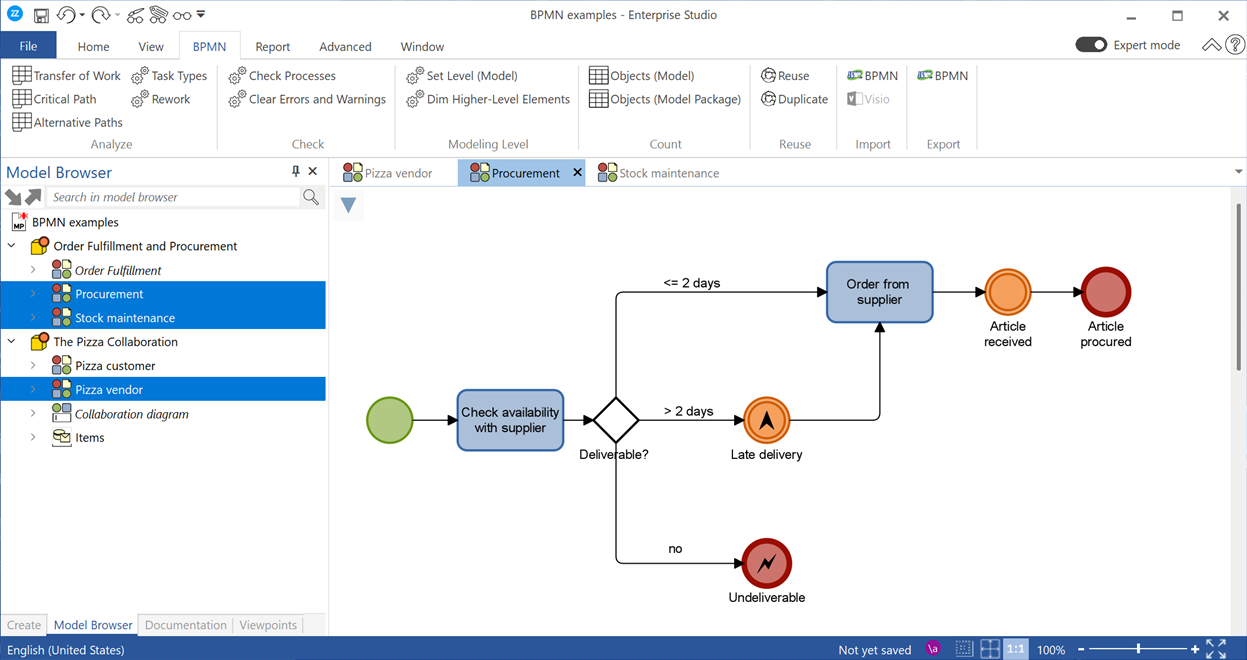Click Export BPMN button
The height and width of the screenshot is (660, 1247).
(x=942, y=75)
